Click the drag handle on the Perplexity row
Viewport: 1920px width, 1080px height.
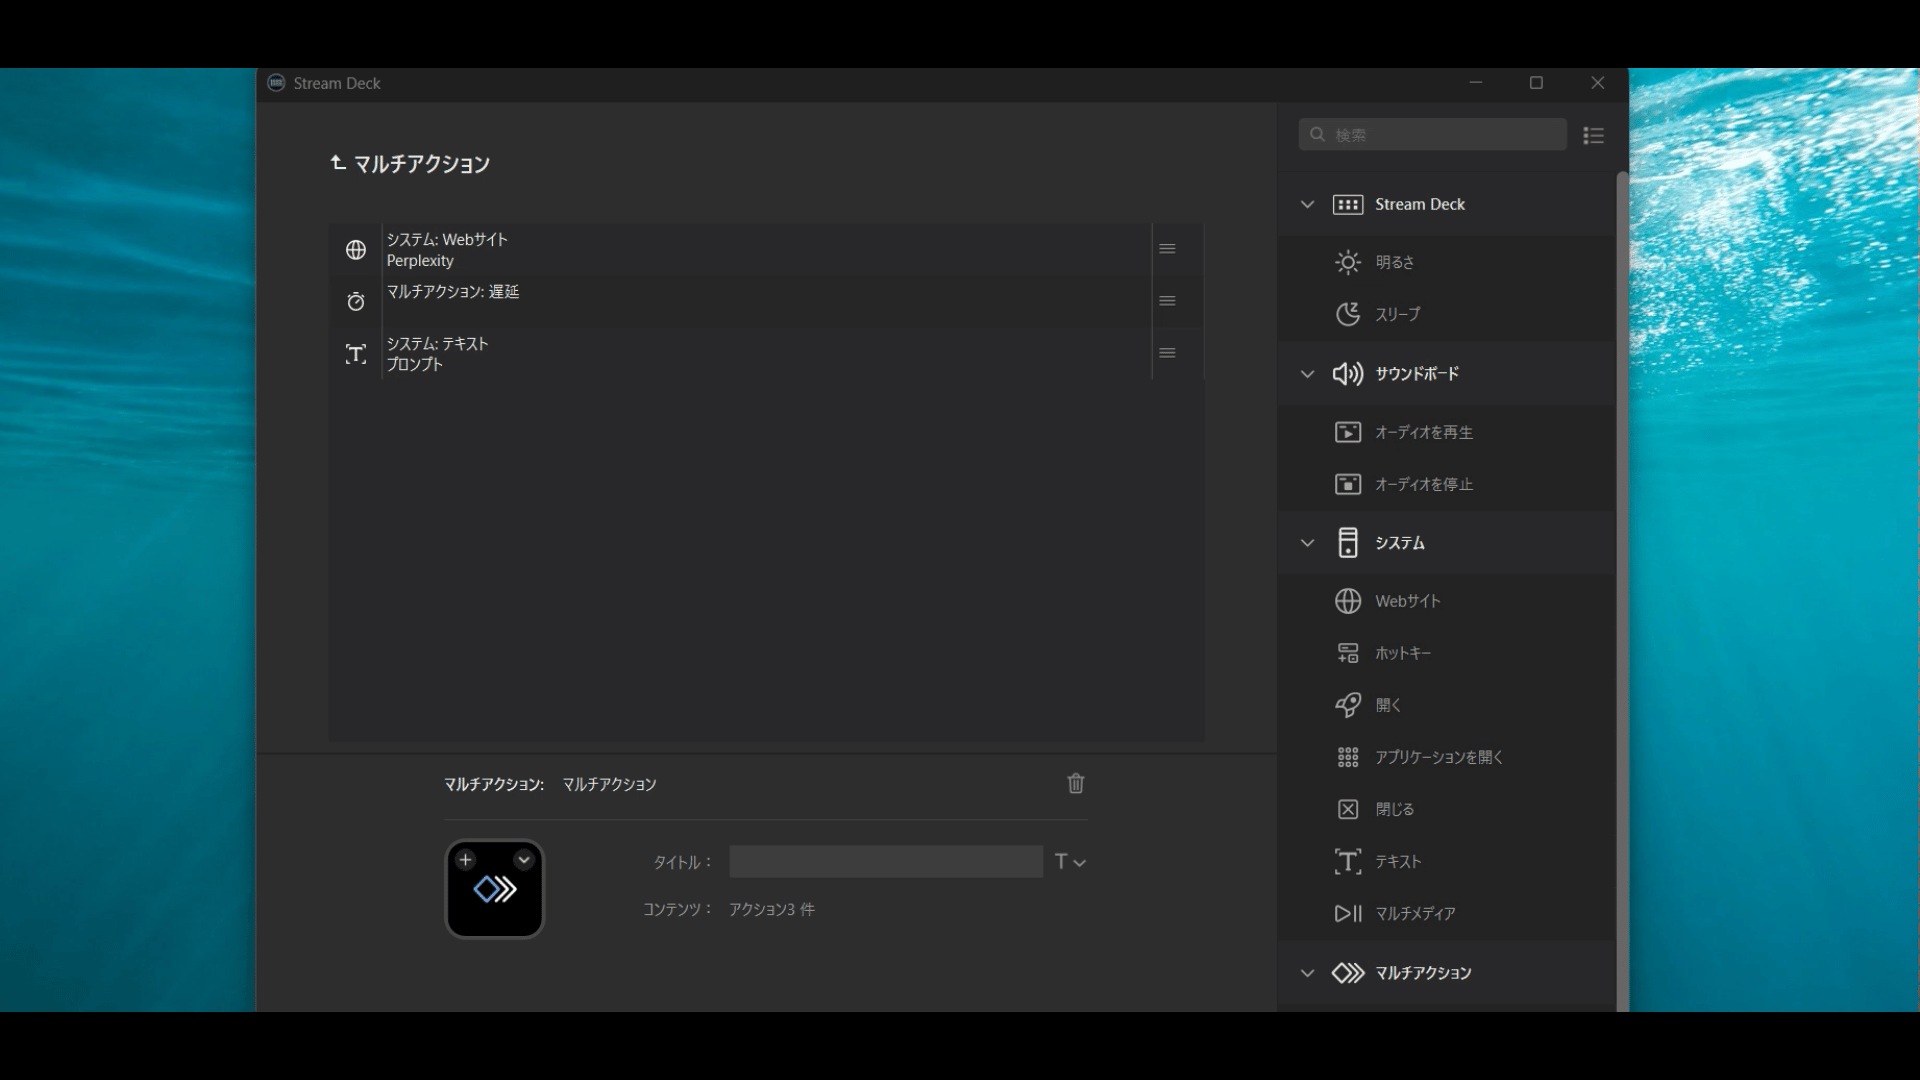point(1167,249)
